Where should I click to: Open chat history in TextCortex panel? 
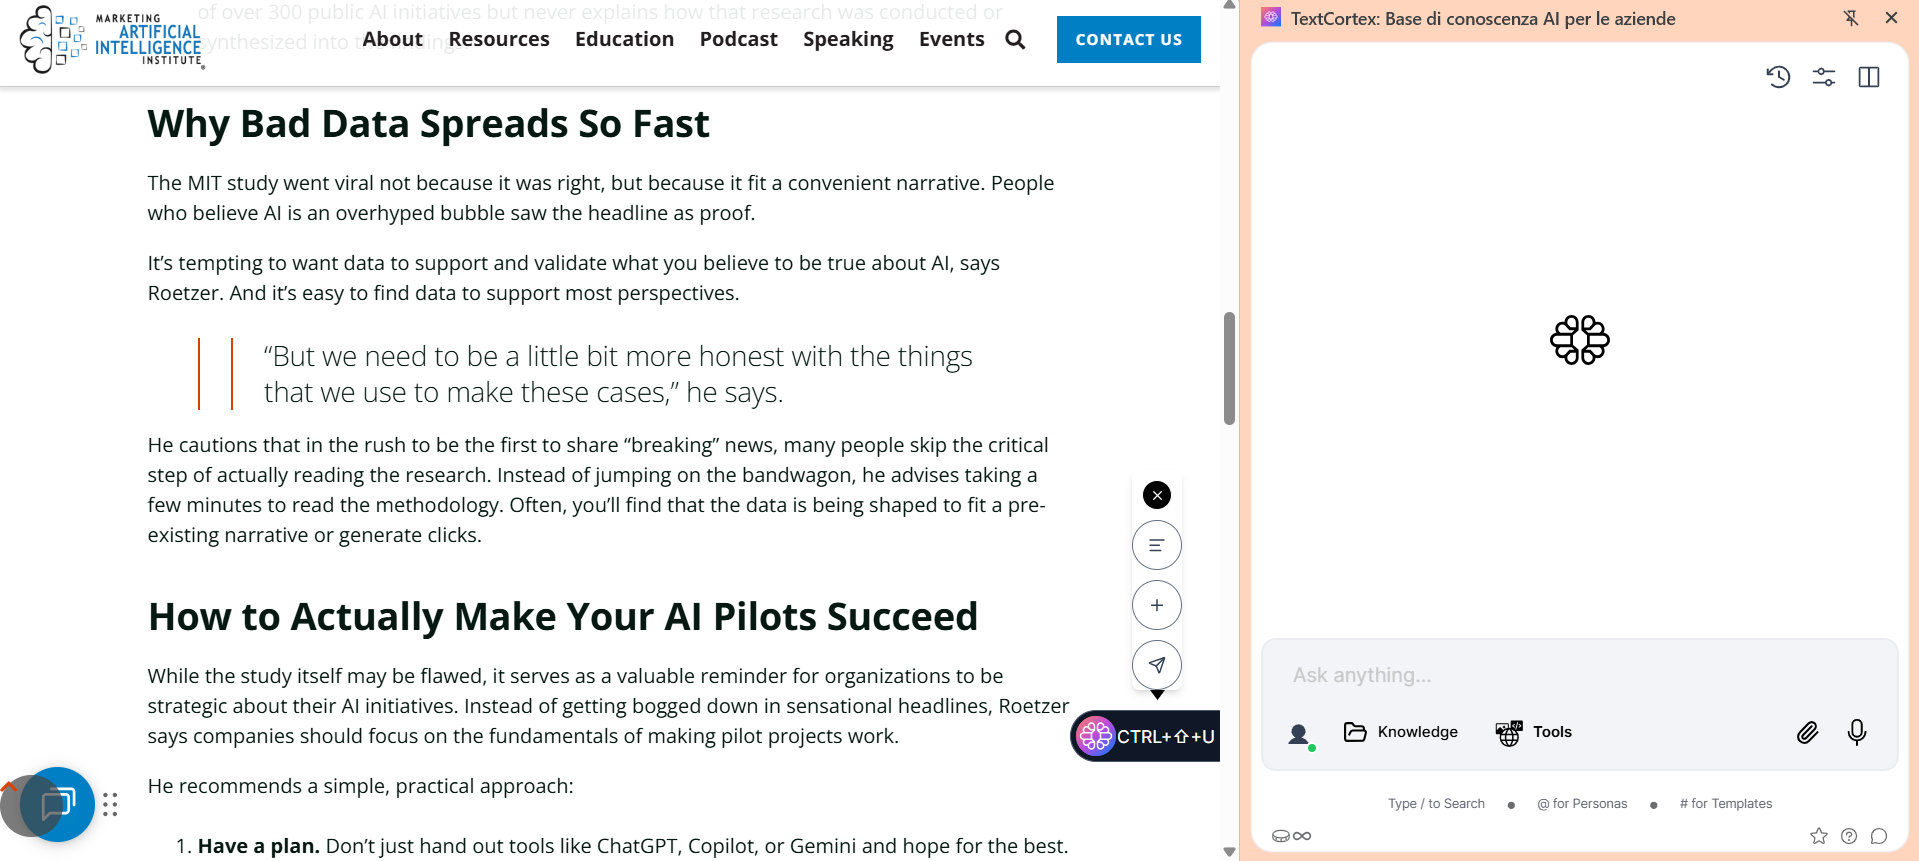(x=1777, y=77)
